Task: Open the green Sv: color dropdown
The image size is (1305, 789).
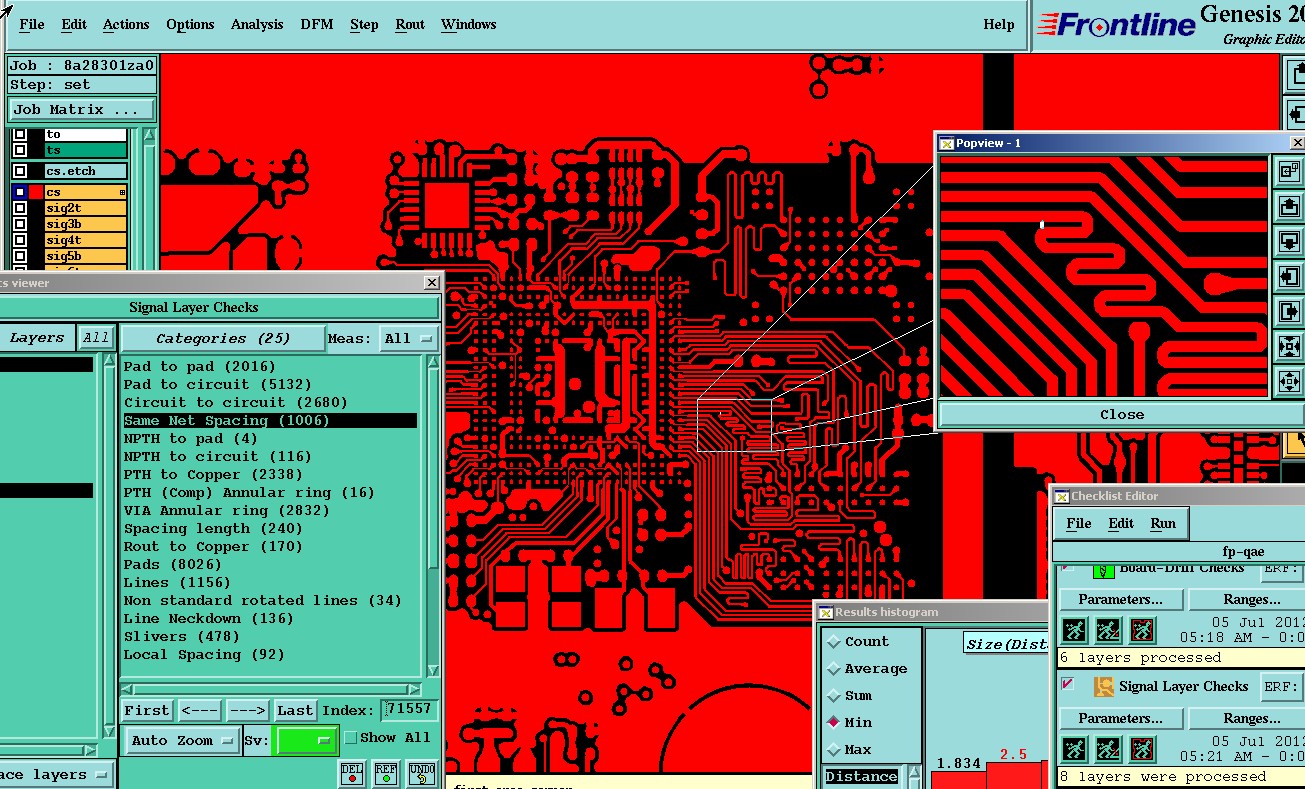Action: [x=306, y=741]
